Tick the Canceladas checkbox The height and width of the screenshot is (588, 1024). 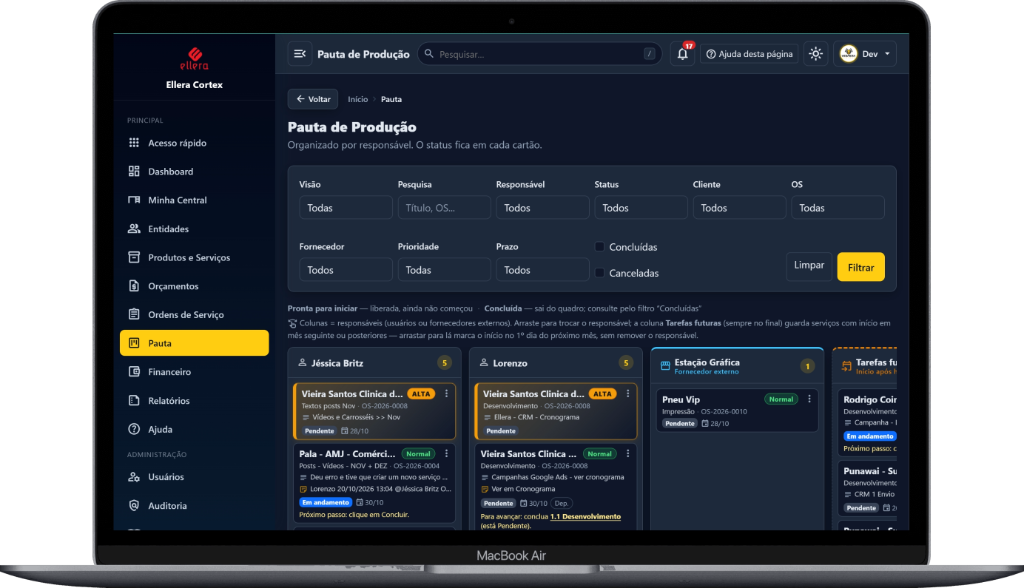pos(600,272)
